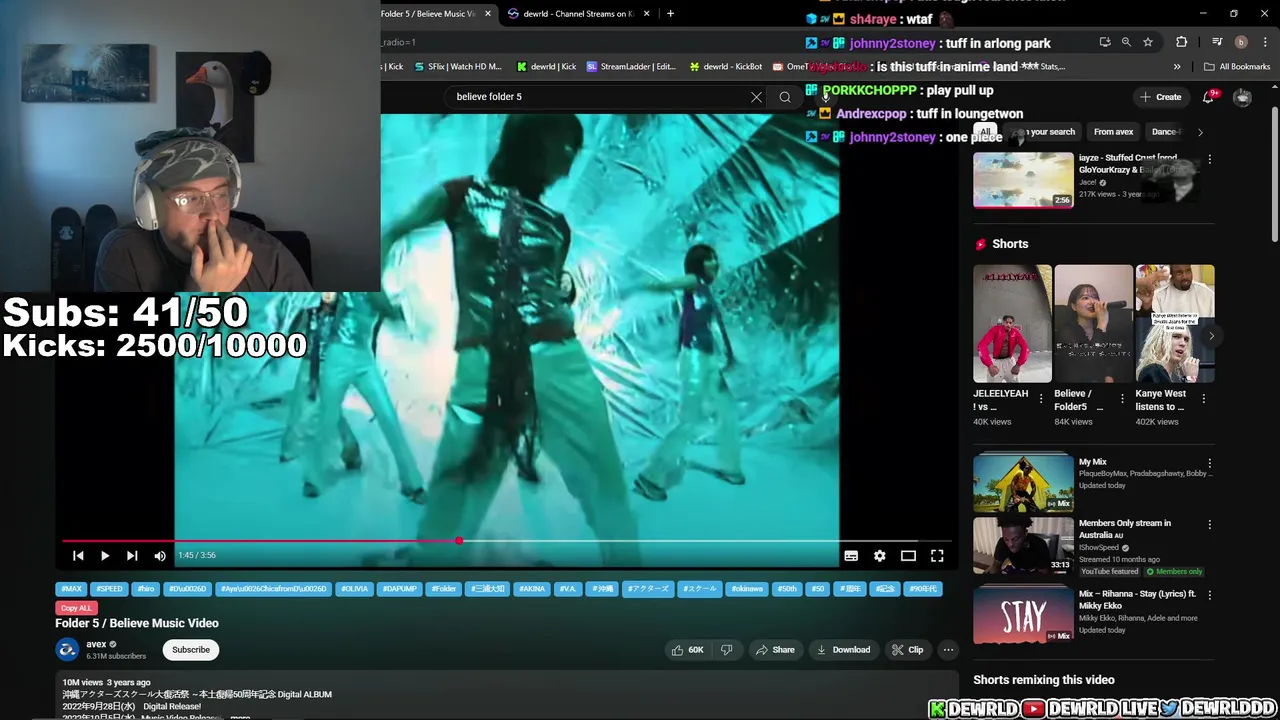Click the #okinawa tag chip

[x=747, y=589]
